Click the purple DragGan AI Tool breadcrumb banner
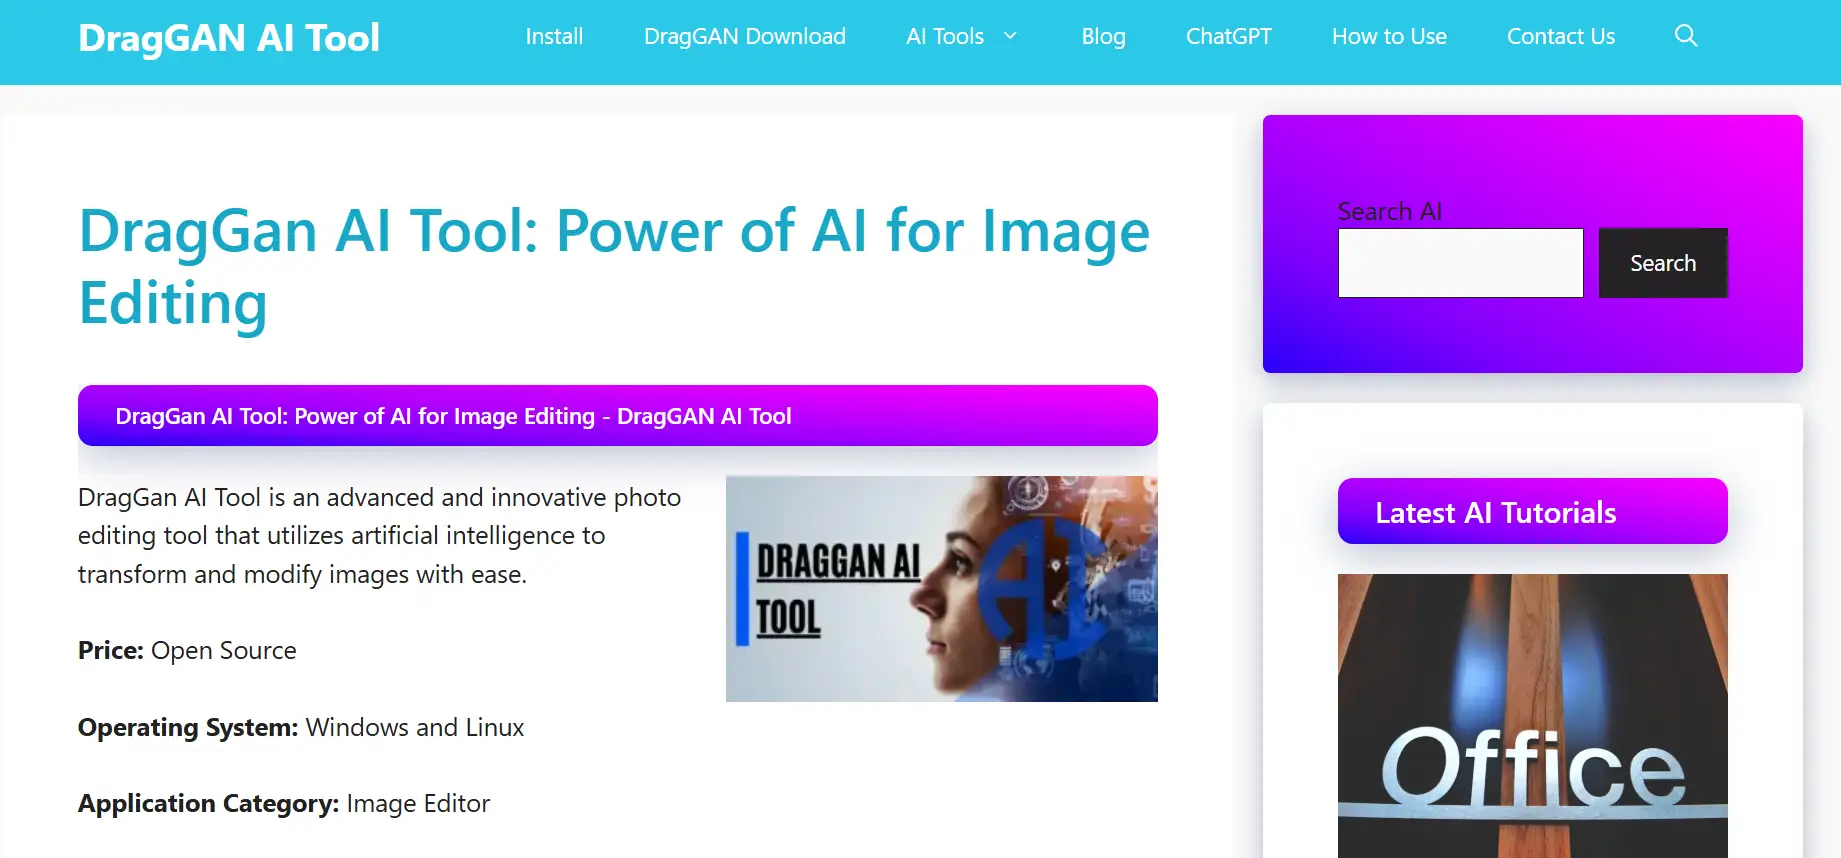 click(x=618, y=416)
